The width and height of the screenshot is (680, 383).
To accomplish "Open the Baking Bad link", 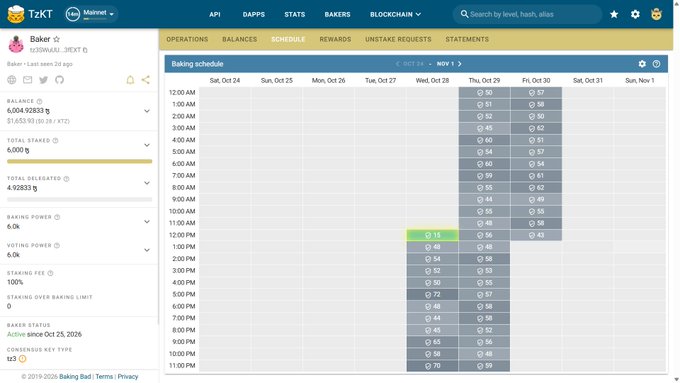I will pyautogui.click(x=75, y=376).
